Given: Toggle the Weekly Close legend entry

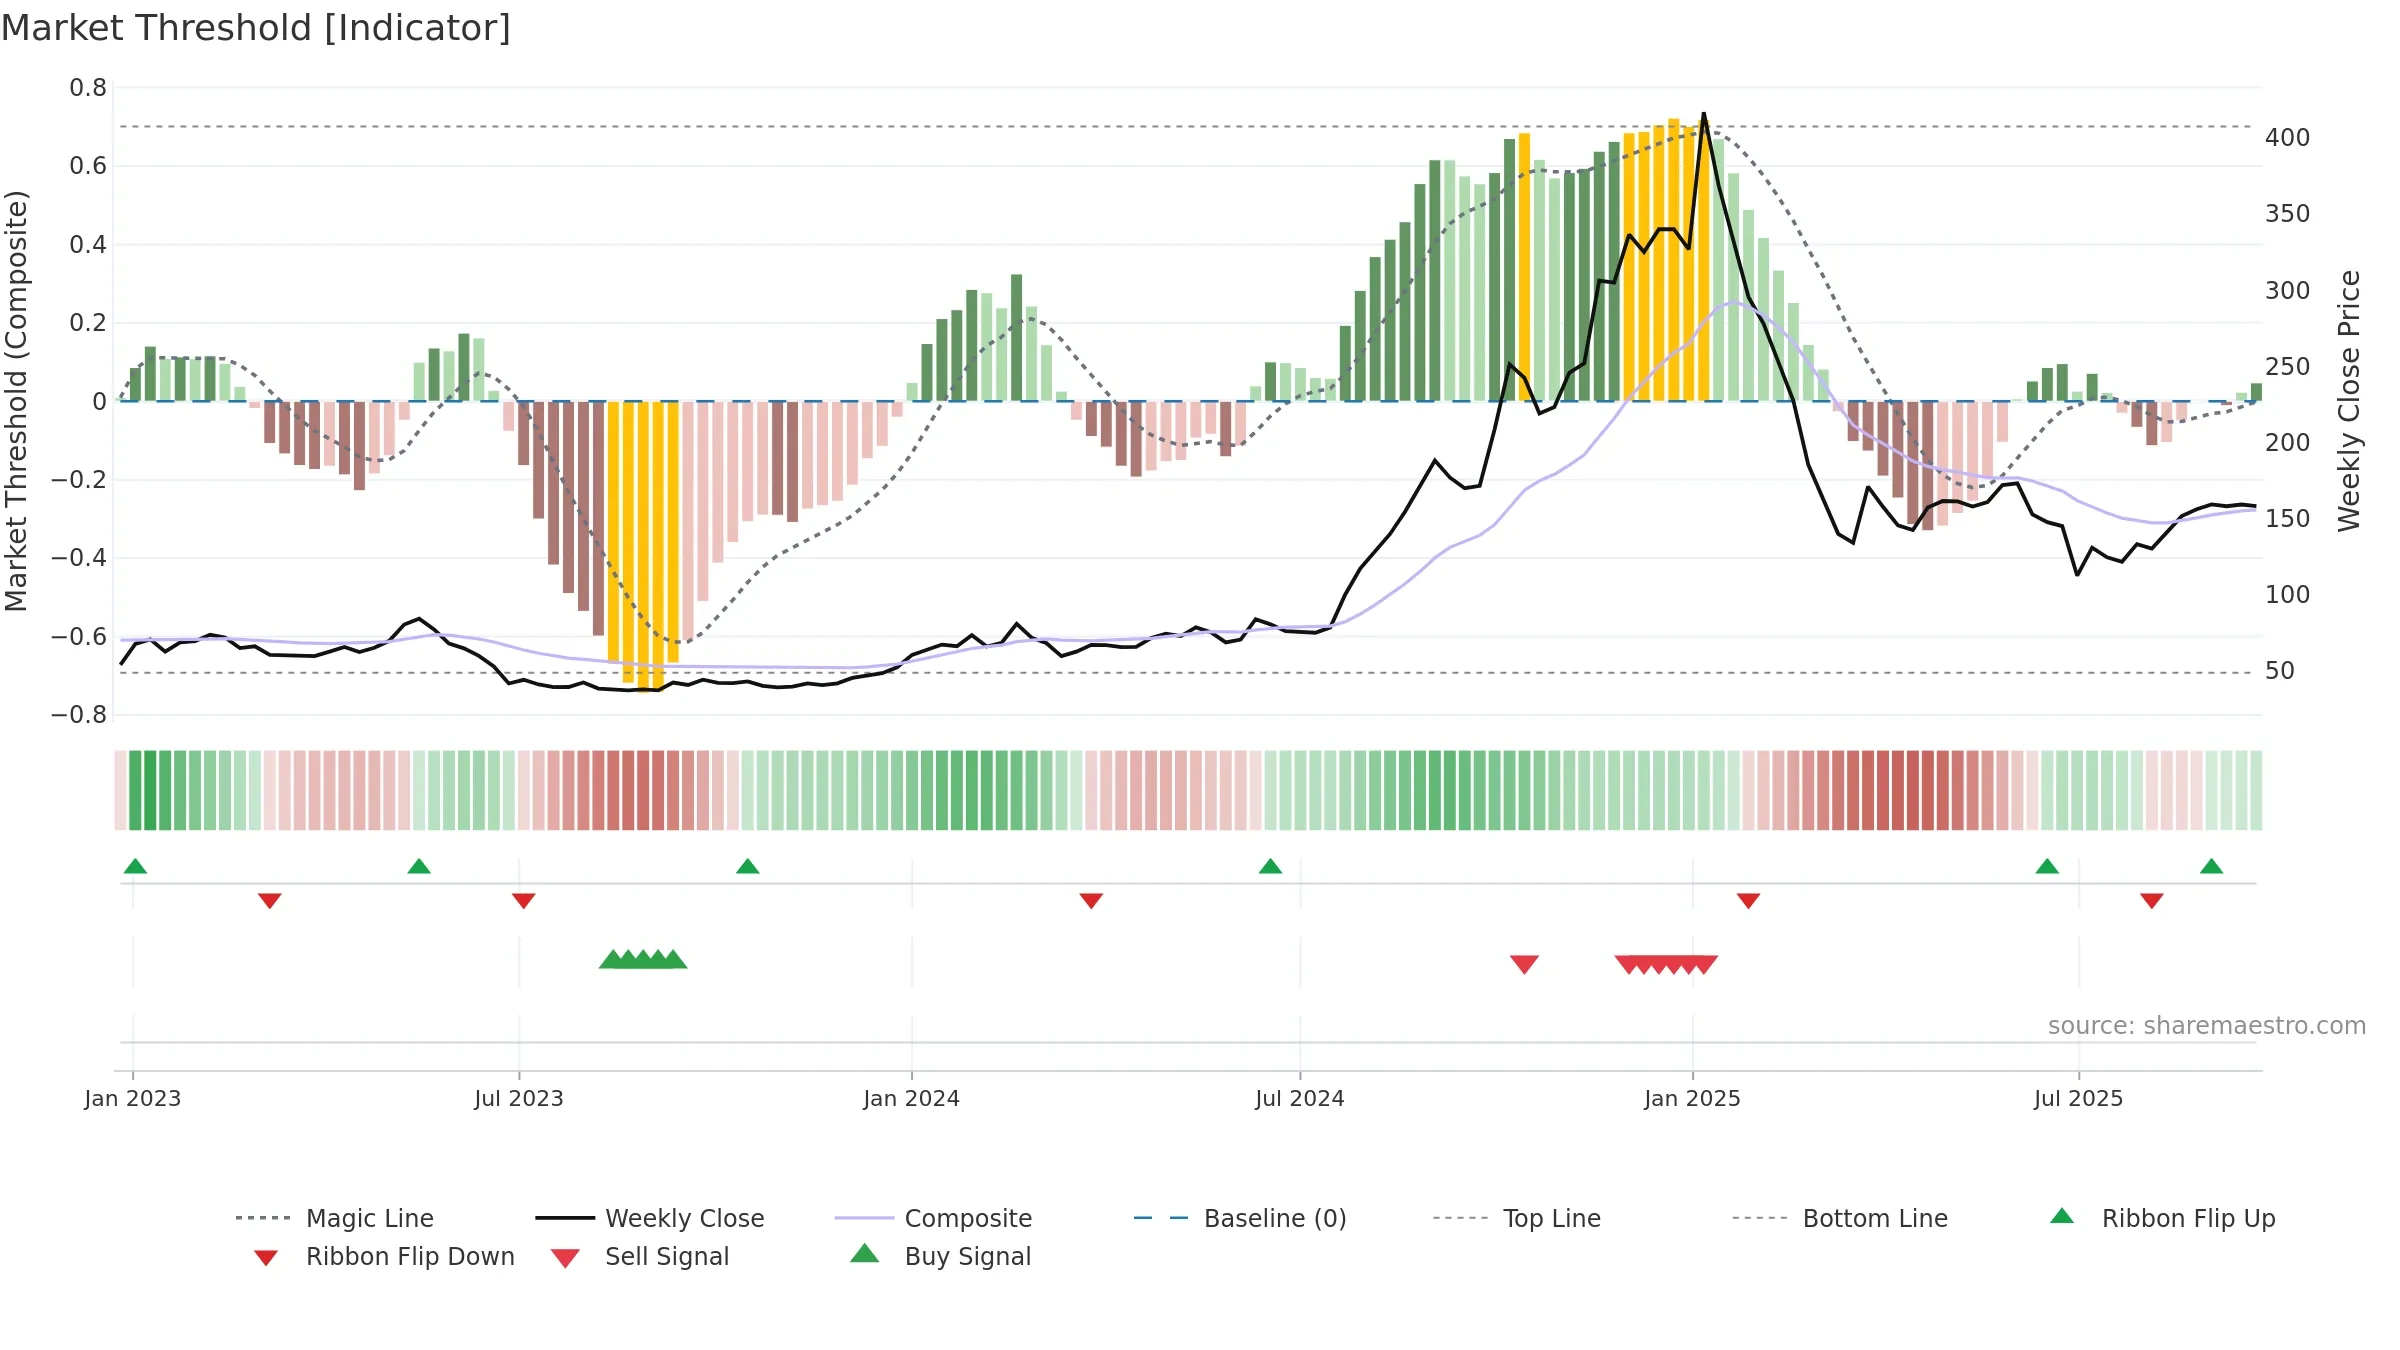Looking at the screenshot, I should click(x=650, y=1218).
